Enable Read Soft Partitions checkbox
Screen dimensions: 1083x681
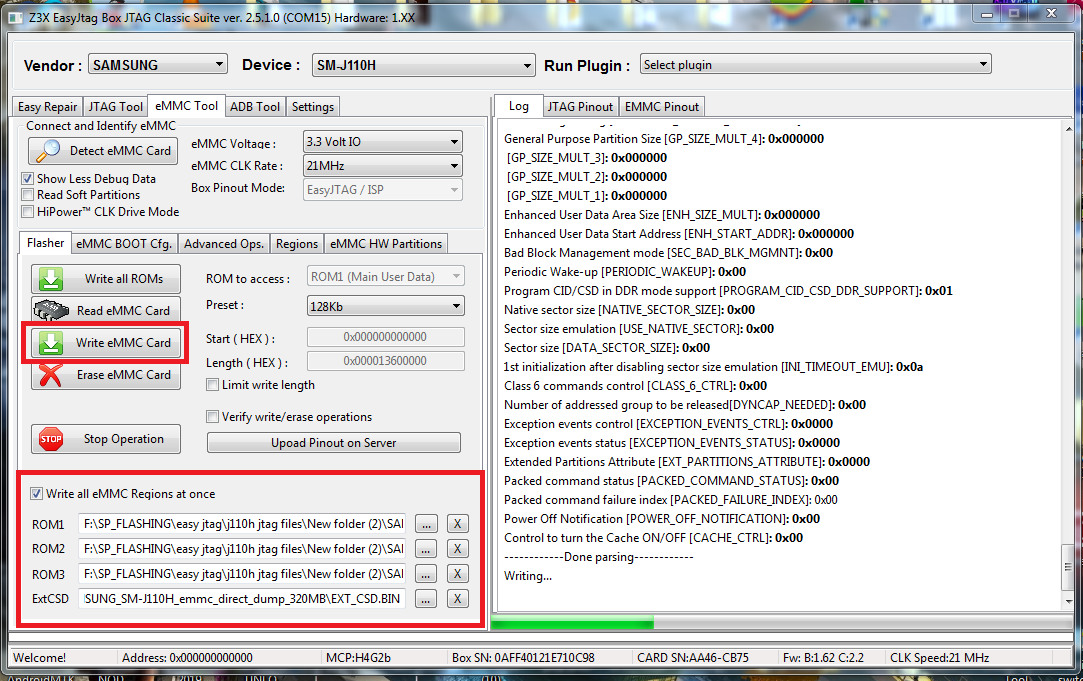pos(28,195)
